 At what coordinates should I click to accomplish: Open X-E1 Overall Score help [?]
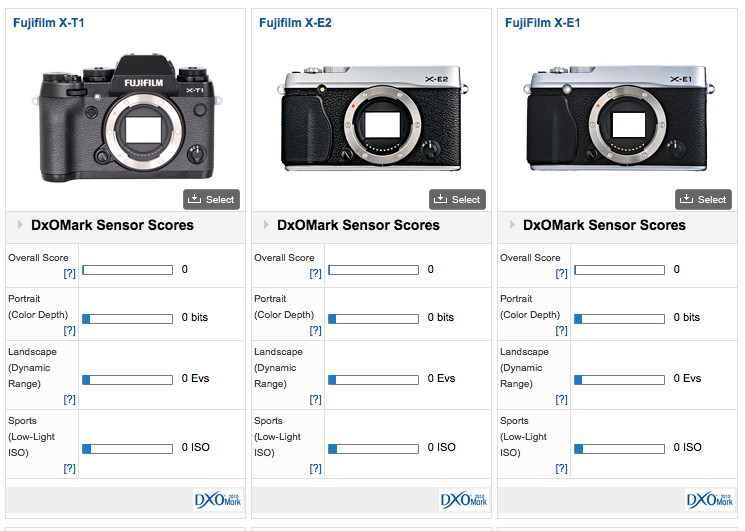[x=562, y=273]
